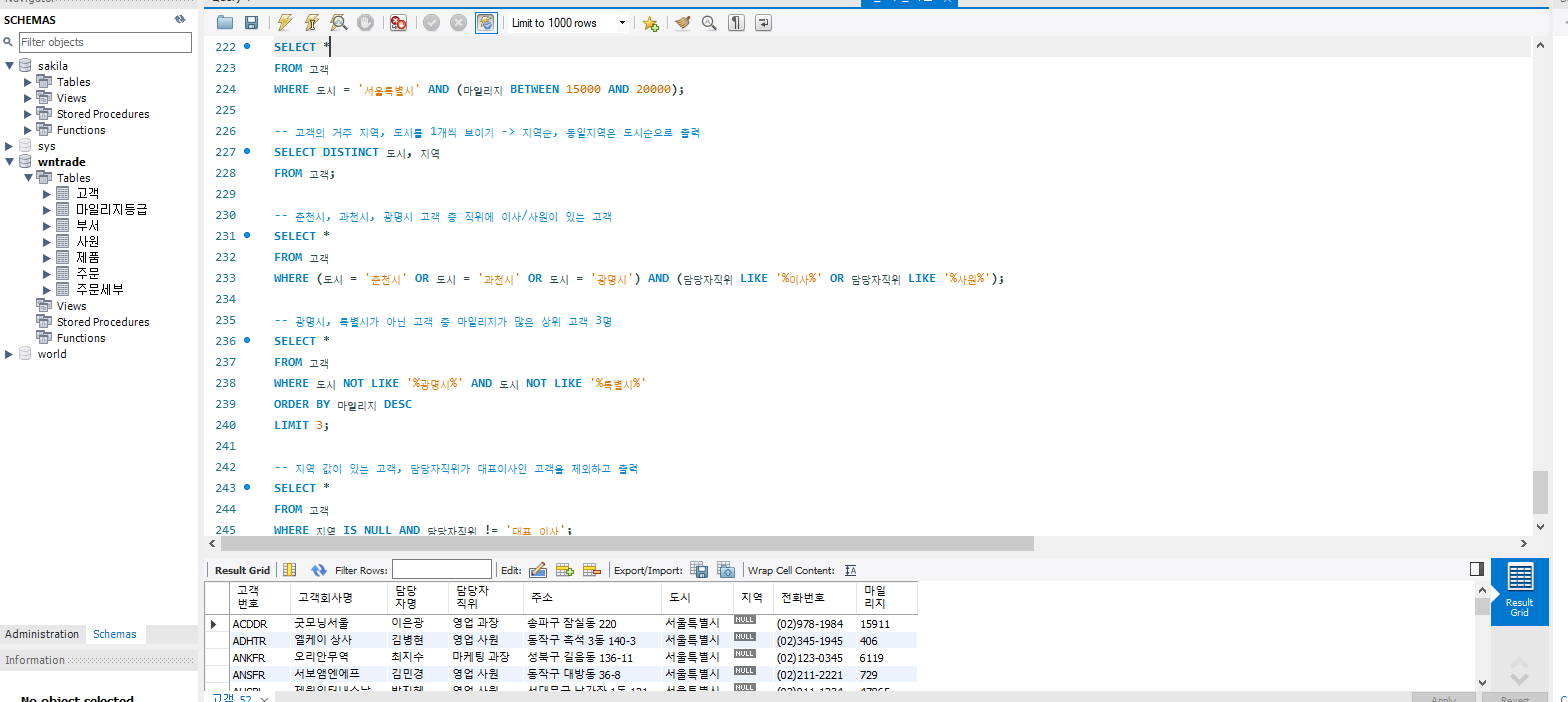Import records from an external file
This screenshot has width=1568, height=702.
pyautogui.click(x=726, y=570)
